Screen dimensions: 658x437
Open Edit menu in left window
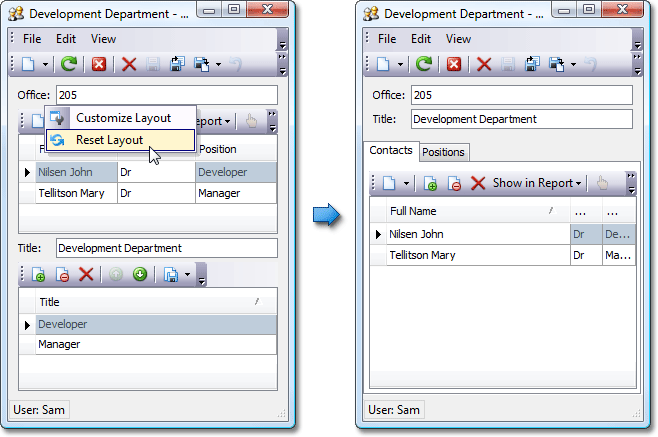point(66,39)
